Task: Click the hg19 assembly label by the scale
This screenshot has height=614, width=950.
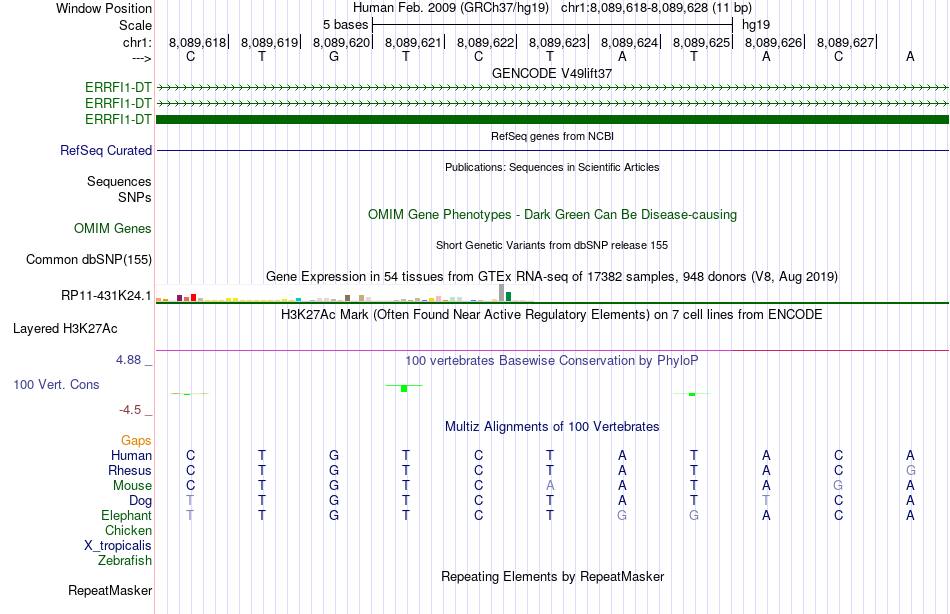Action: pyautogui.click(x=756, y=25)
